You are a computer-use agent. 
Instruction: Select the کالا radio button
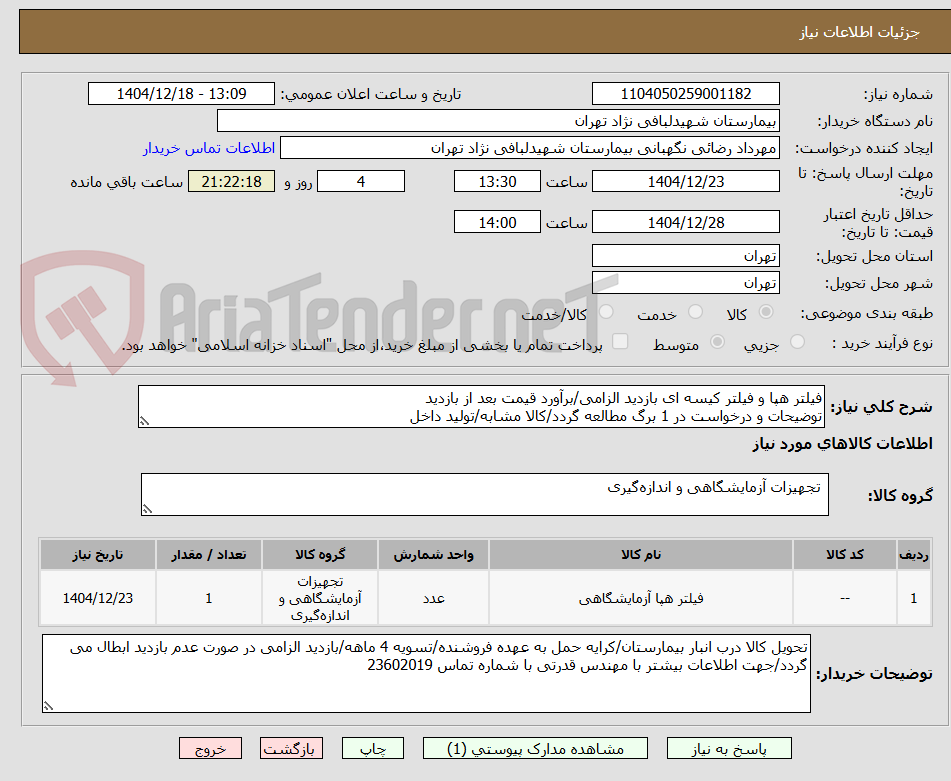(x=766, y=312)
